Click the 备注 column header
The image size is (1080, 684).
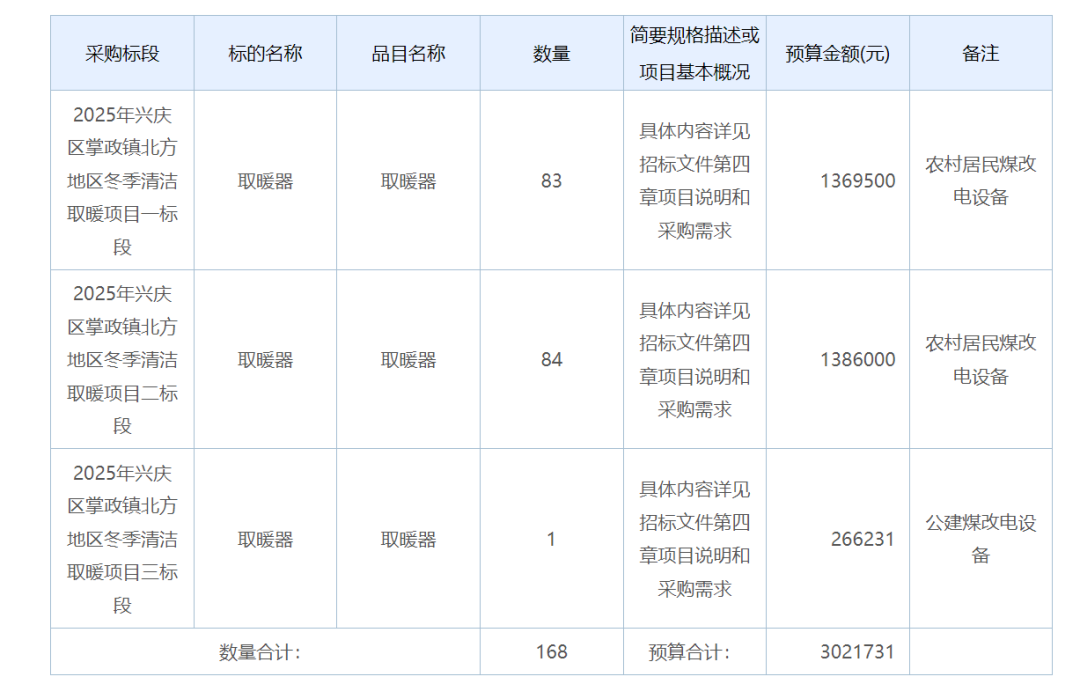pyautogui.click(x=981, y=54)
